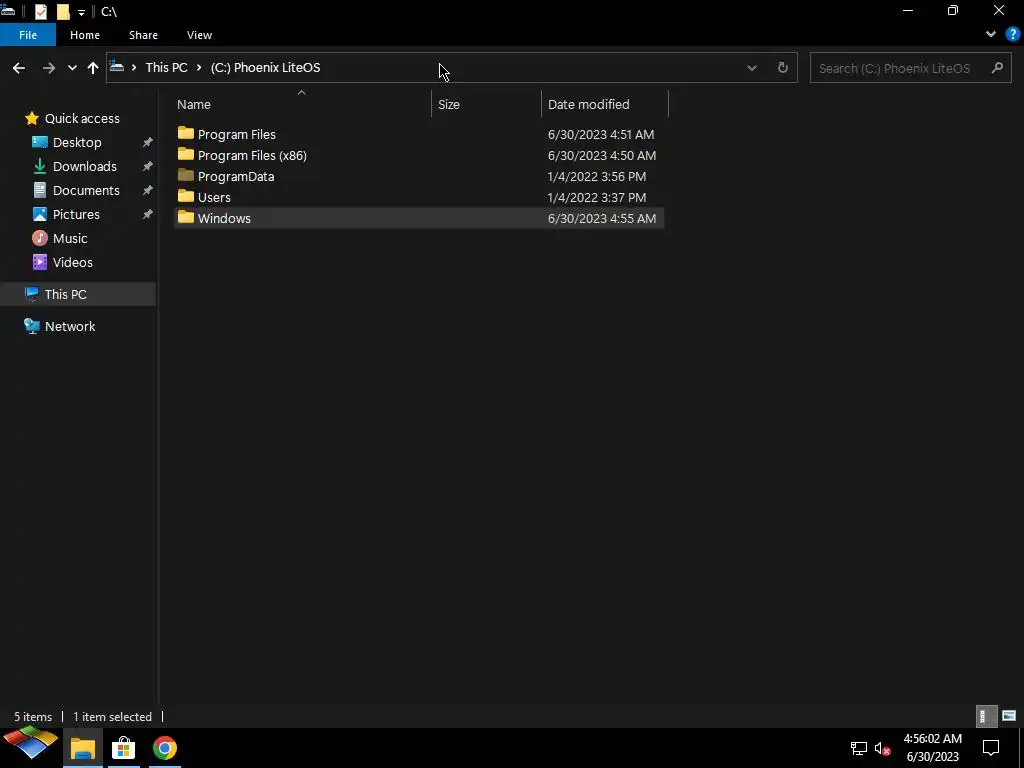Click the date 6/30/2023 4:51 AM
This screenshot has width=1024, height=768.
[x=601, y=135]
